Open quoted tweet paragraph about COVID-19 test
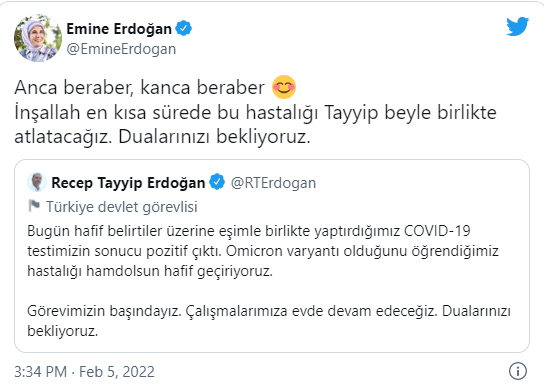This screenshot has width=544, height=391. 263,250
